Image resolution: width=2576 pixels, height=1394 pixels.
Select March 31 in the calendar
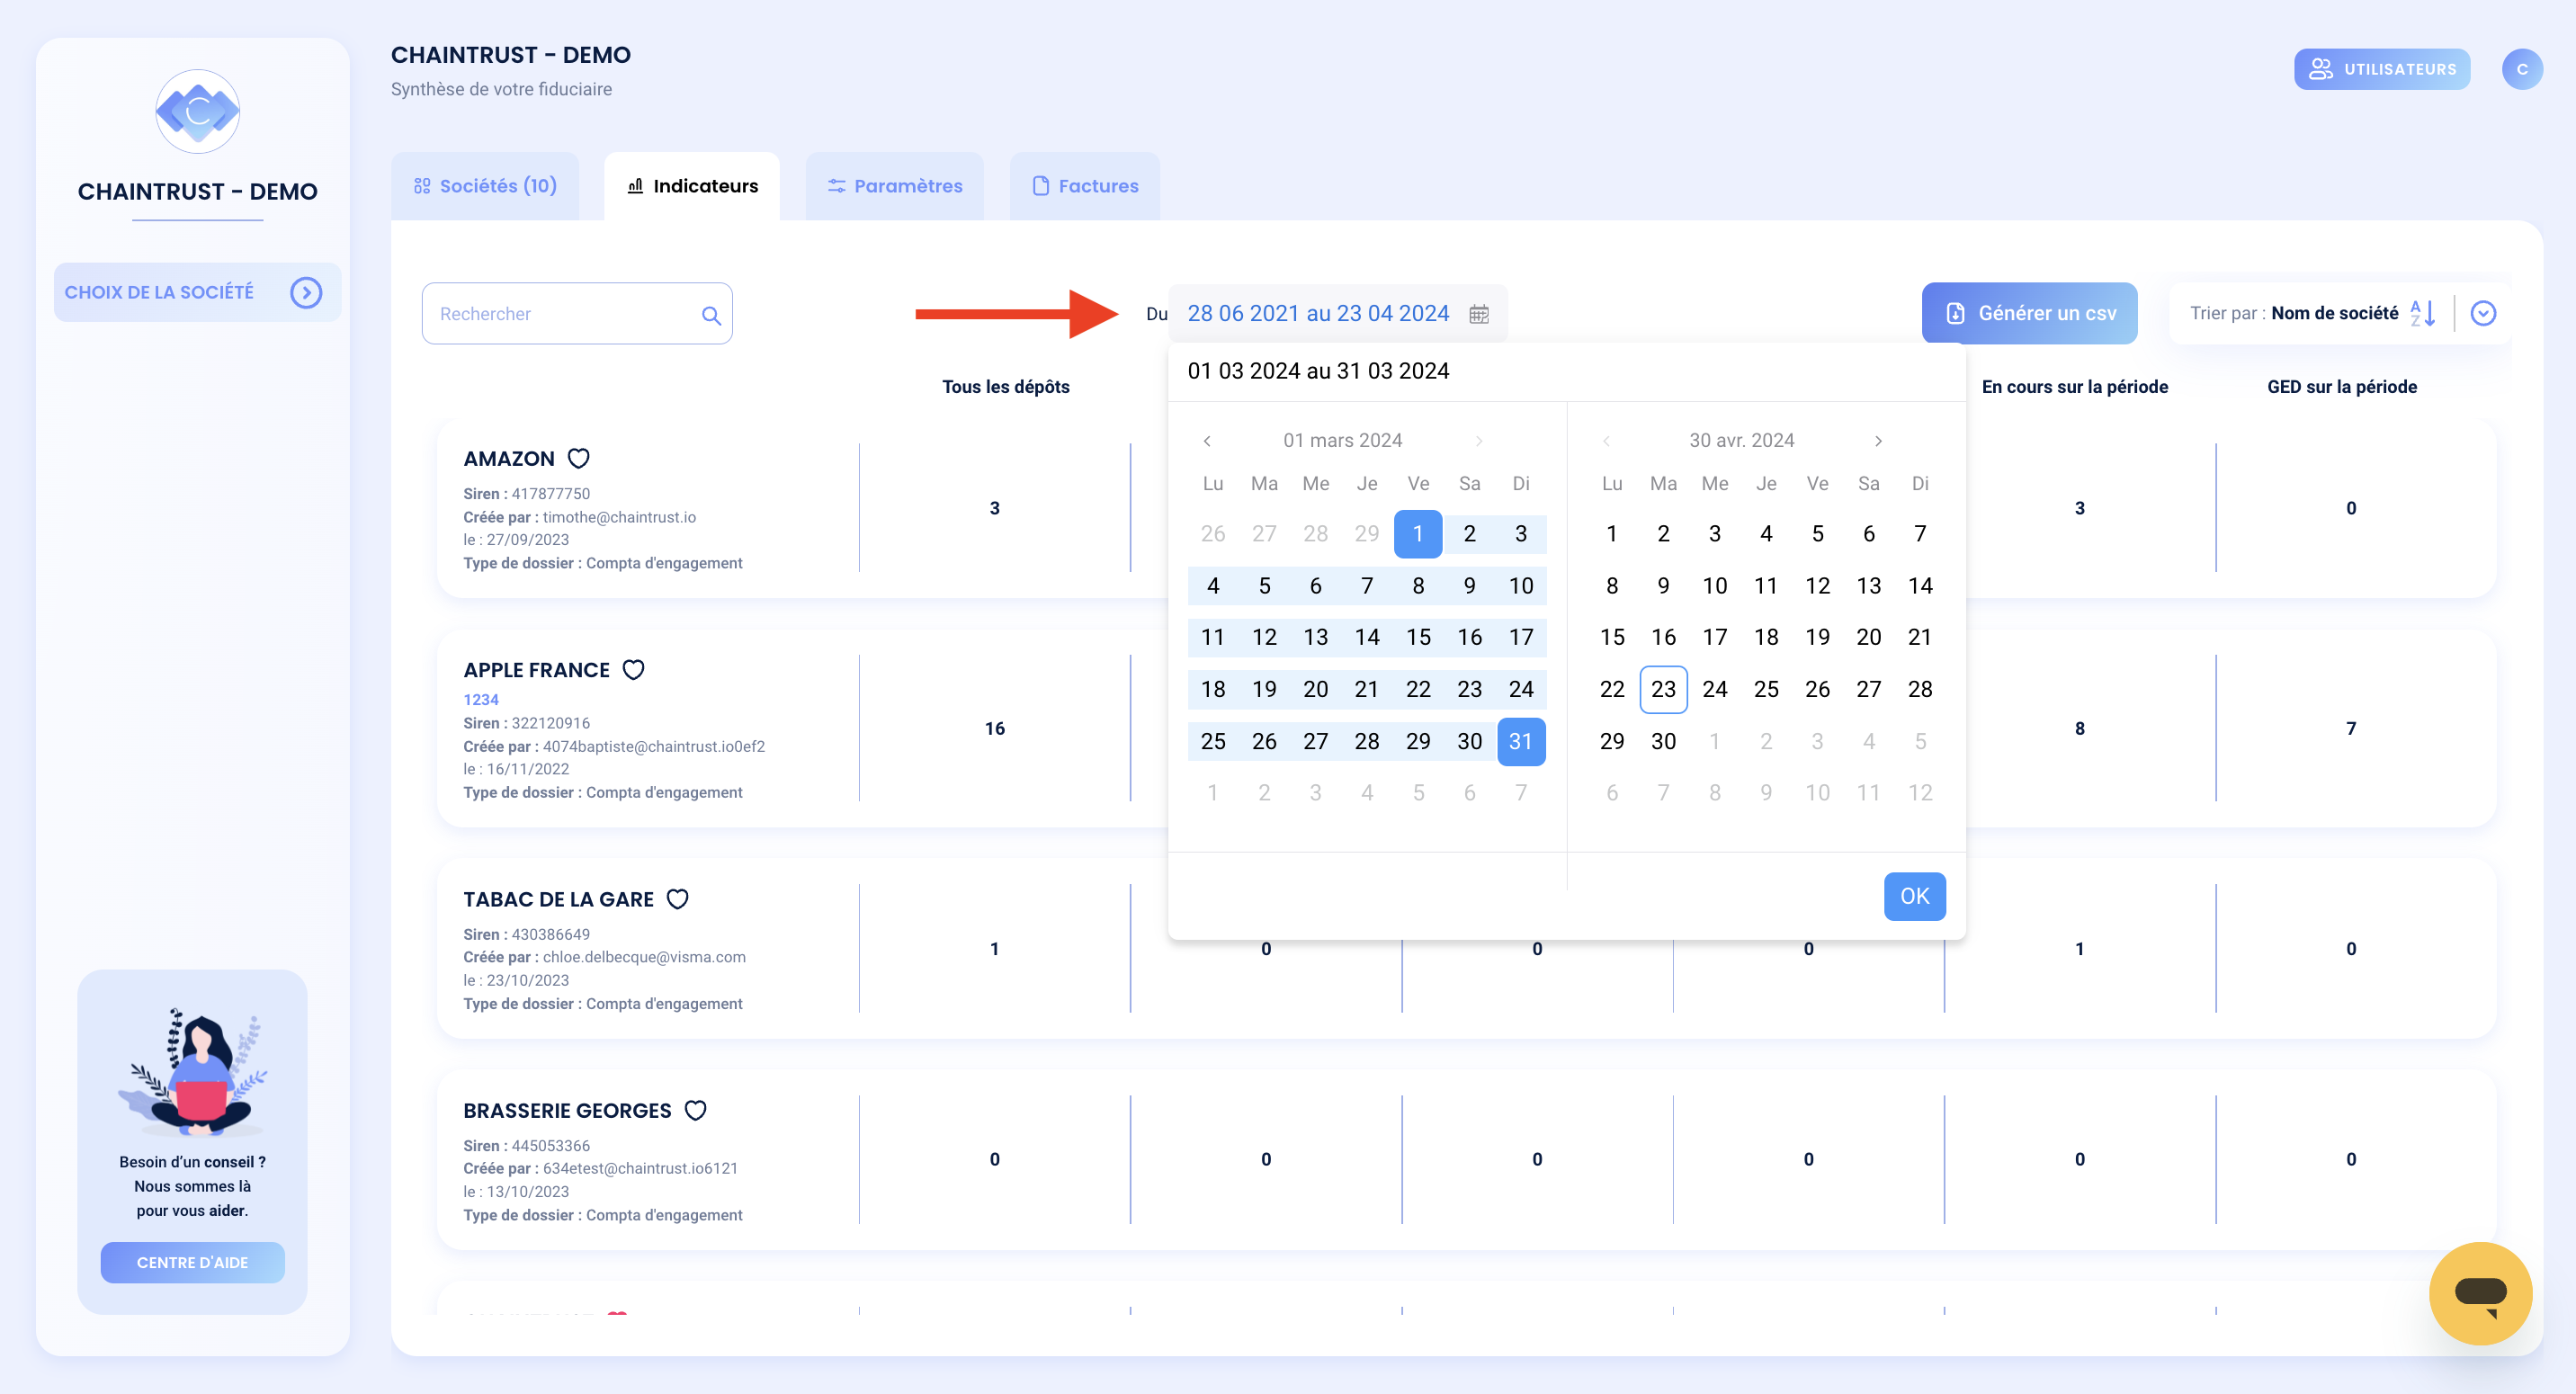[1520, 741]
